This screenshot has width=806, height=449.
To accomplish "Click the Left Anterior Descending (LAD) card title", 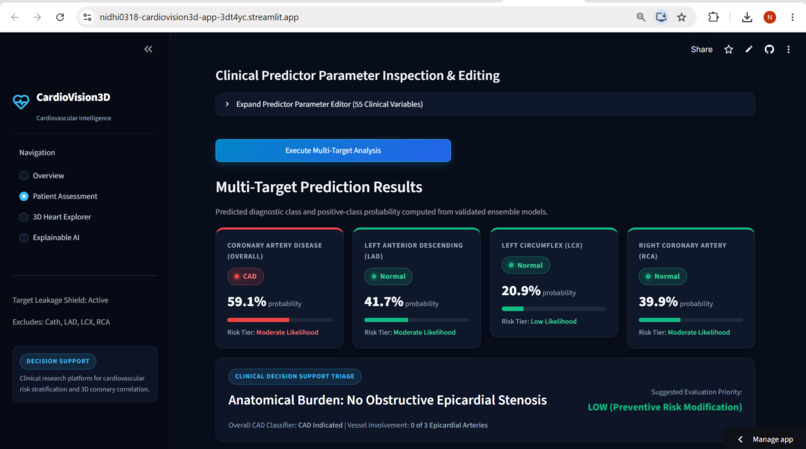I will coord(413,250).
